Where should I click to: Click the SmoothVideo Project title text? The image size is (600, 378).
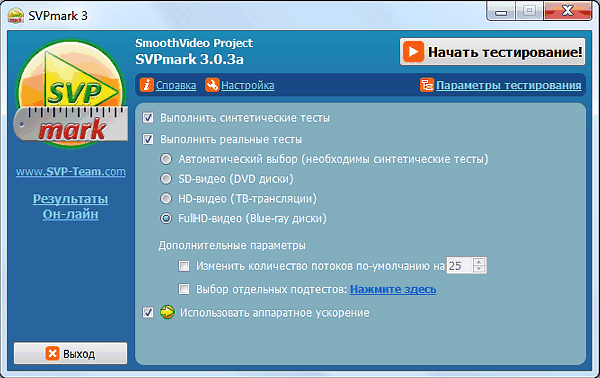click(x=194, y=43)
